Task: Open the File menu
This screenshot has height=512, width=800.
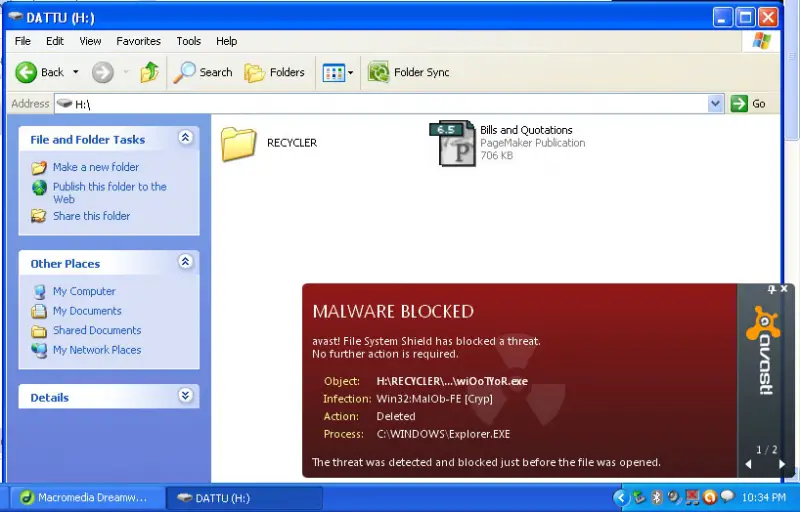Action: click(22, 41)
